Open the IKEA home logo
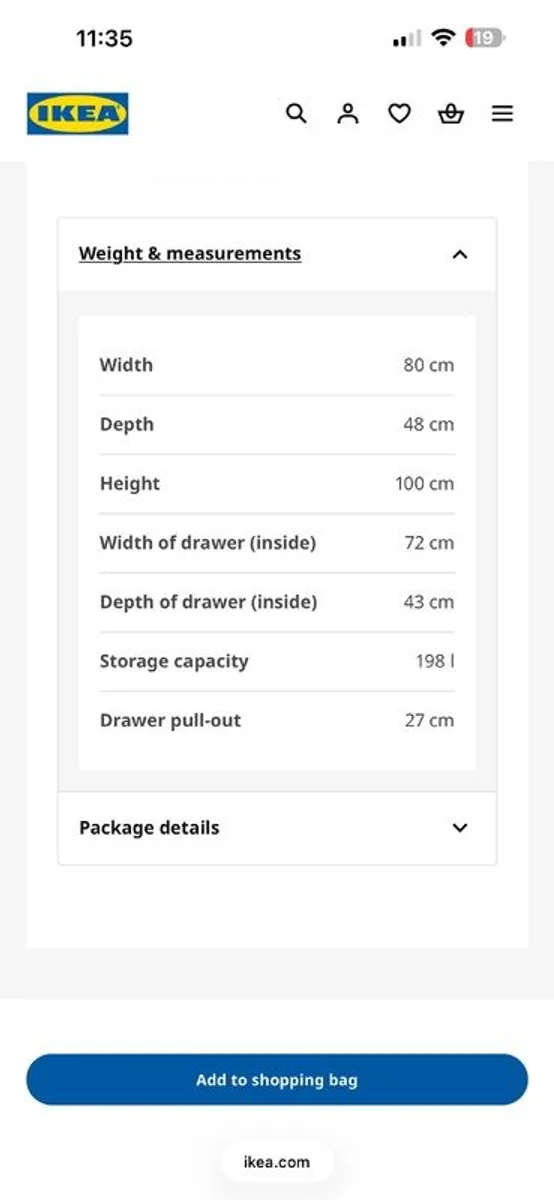The image size is (554, 1200). click(x=77, y=114)
